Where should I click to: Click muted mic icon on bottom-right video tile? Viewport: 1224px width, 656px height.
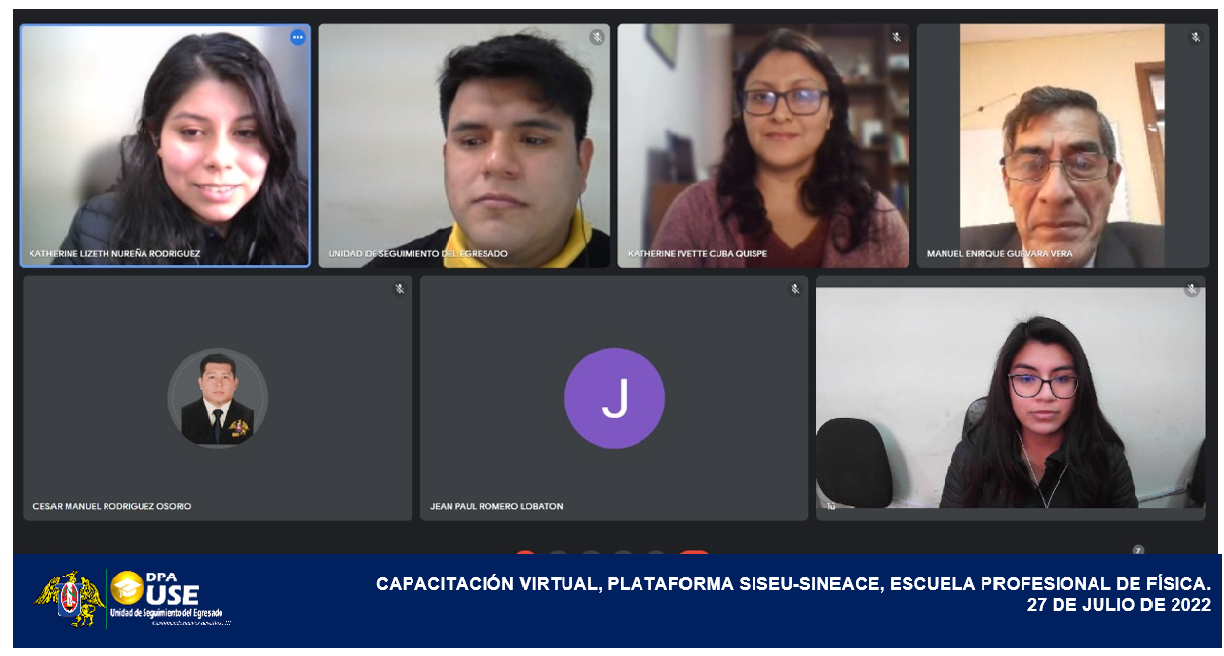pos(1191,290)
